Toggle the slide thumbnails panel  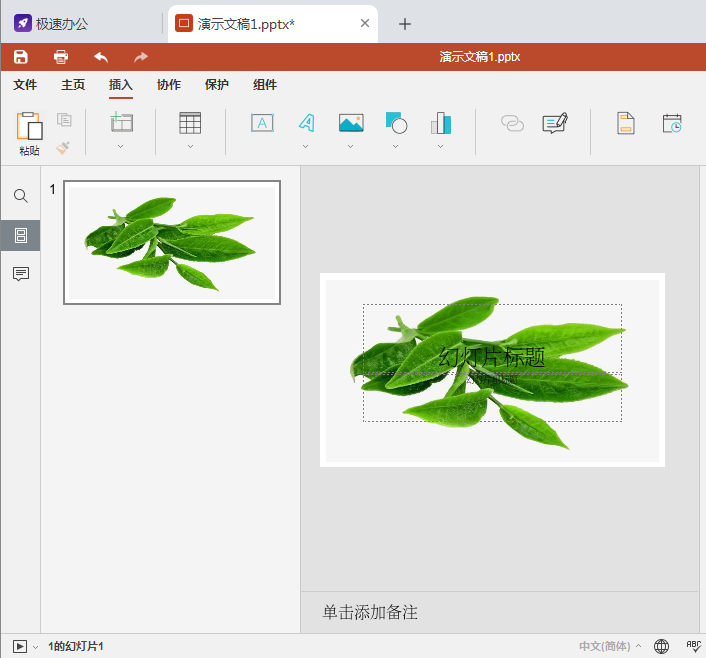click(20, 235)
